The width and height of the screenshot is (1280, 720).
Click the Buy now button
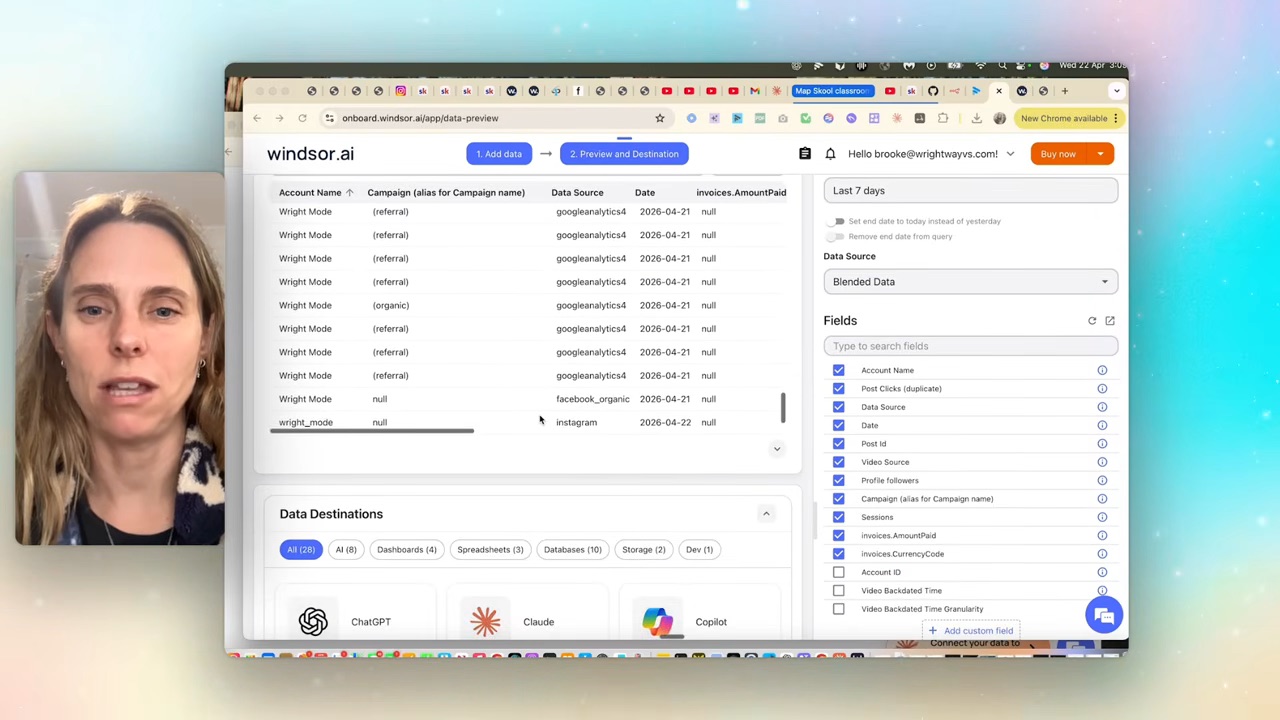1058,154
